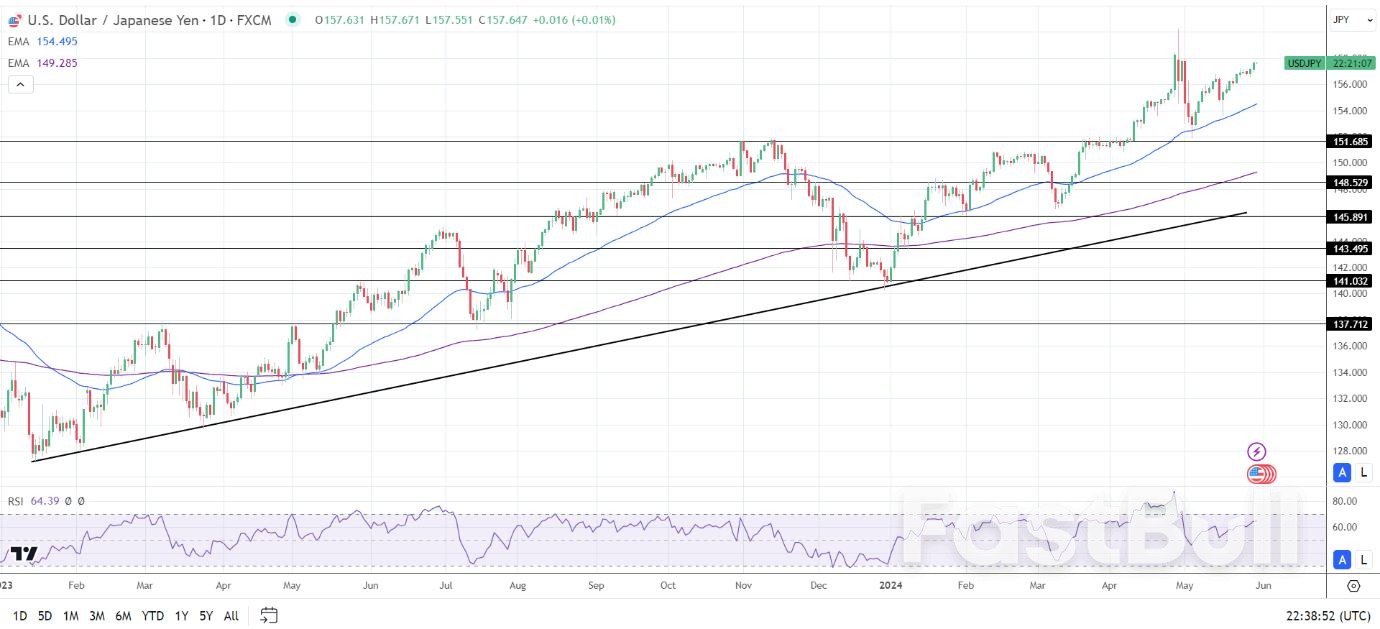Click the US flag economic events icon

pyautogui.click(x=1260, y=474)
